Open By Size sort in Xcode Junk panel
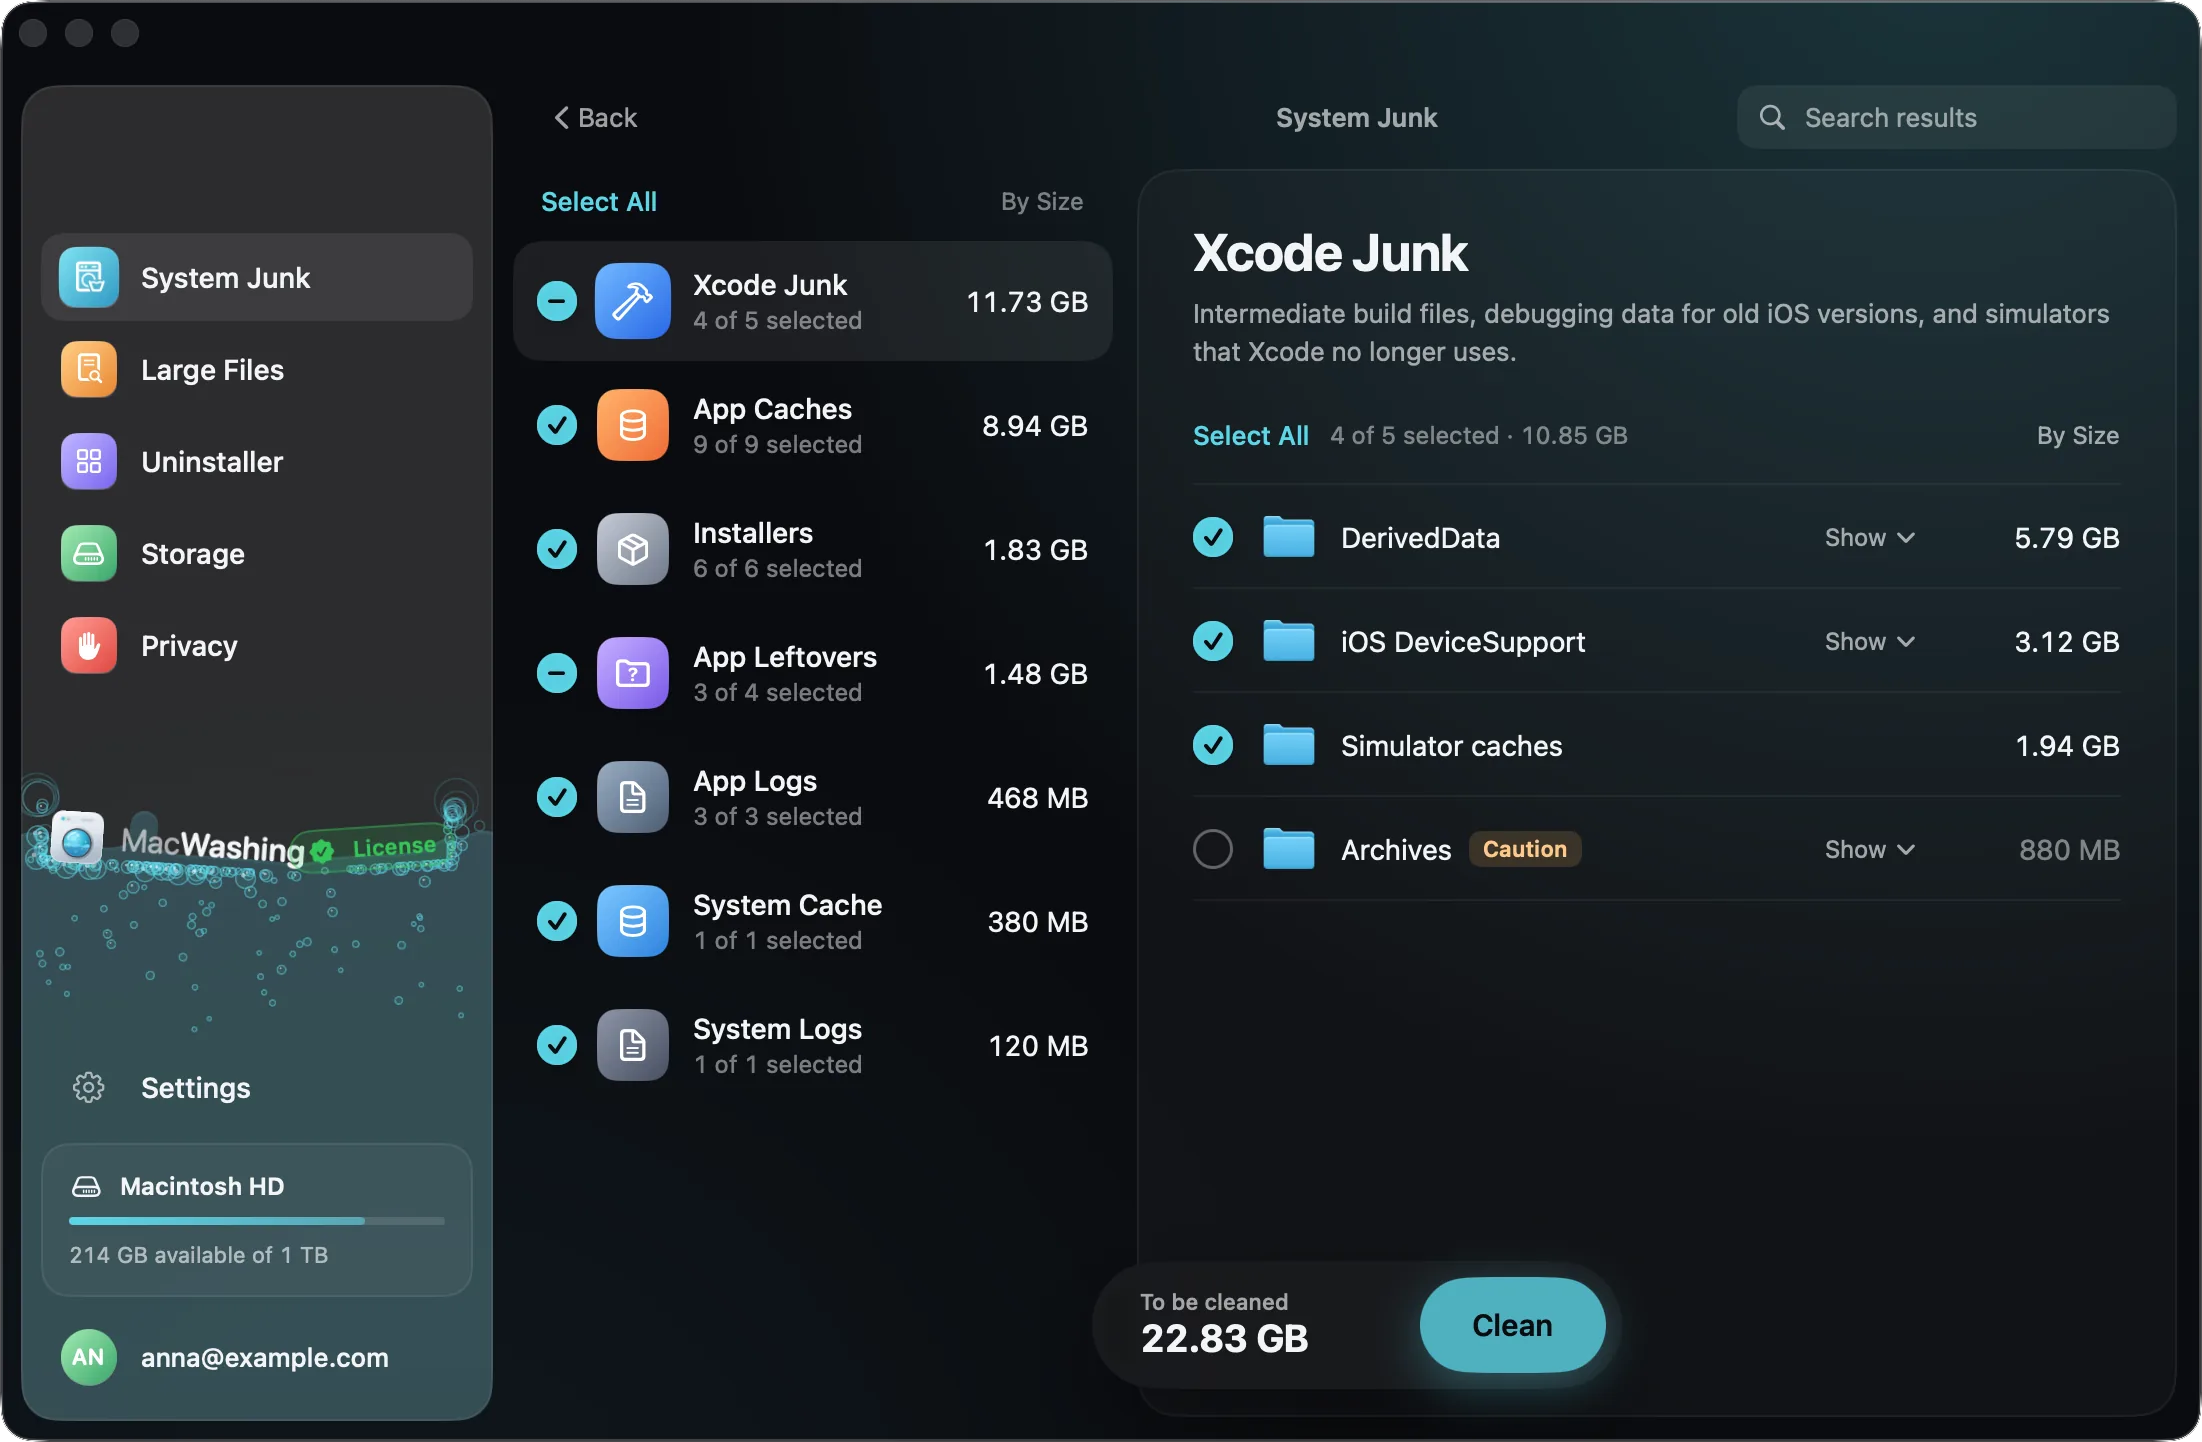The image size is (2202, 1442). [x=2078, y=436]
